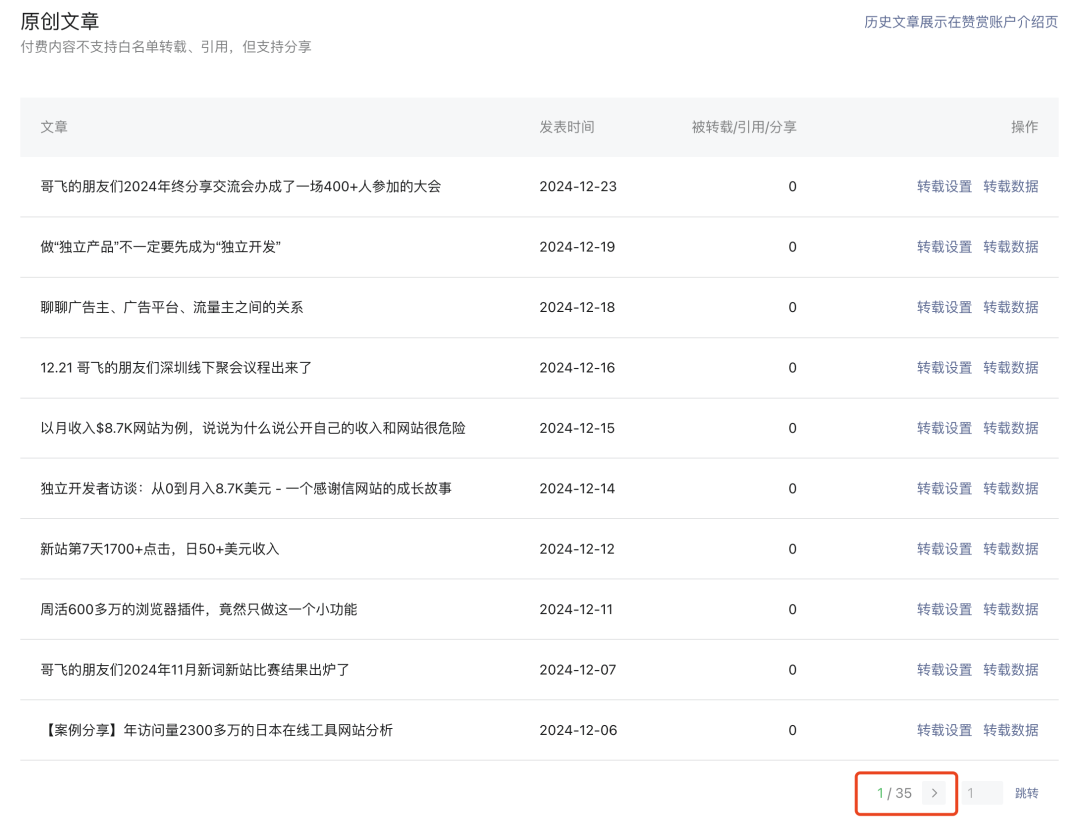1080x833 pixels.
Task: Click the page number jump input field
Action: click(x=982, y=793)
